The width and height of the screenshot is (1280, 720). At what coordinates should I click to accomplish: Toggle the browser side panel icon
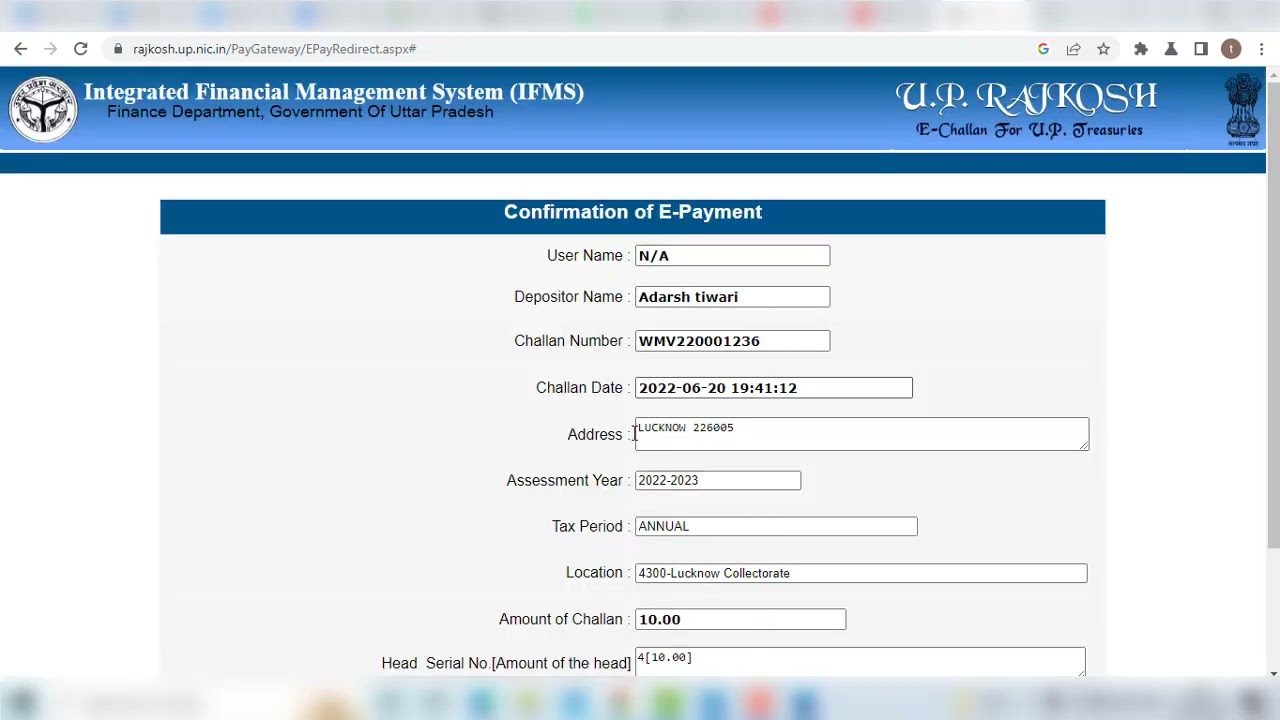coord(1201,49)
